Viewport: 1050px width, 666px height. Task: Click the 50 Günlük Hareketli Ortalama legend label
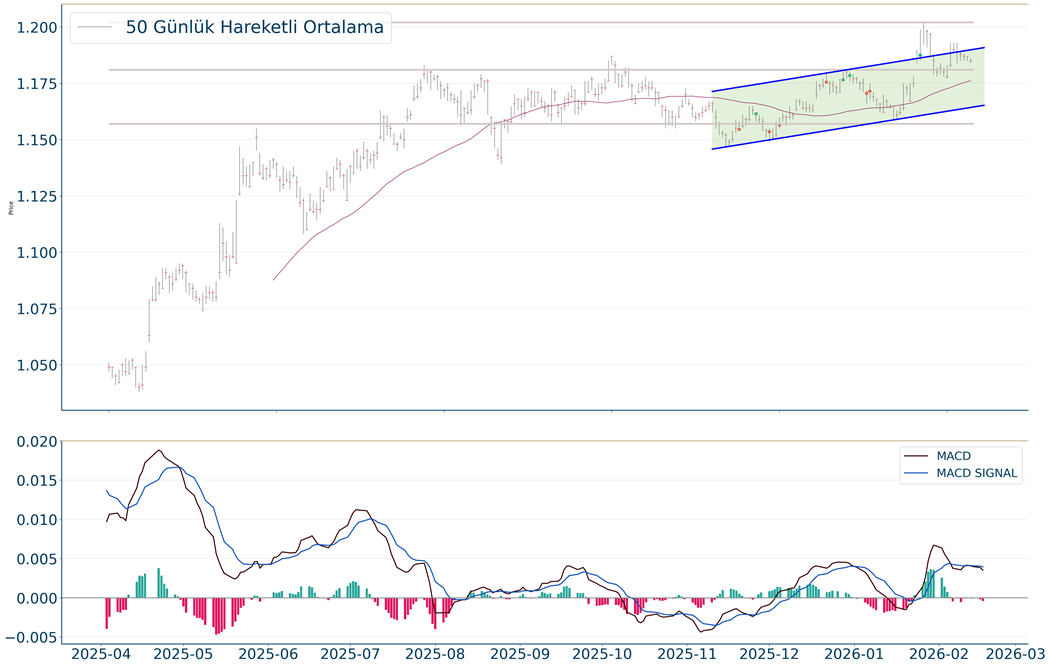[x=255, y=28]
